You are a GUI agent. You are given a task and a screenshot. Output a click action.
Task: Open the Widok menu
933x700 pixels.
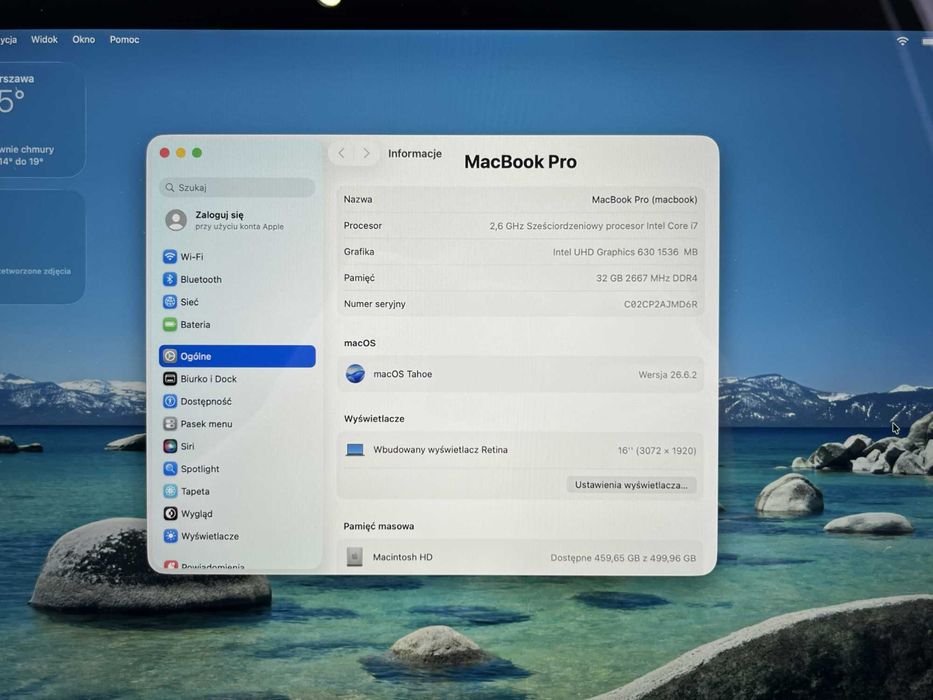44,39
